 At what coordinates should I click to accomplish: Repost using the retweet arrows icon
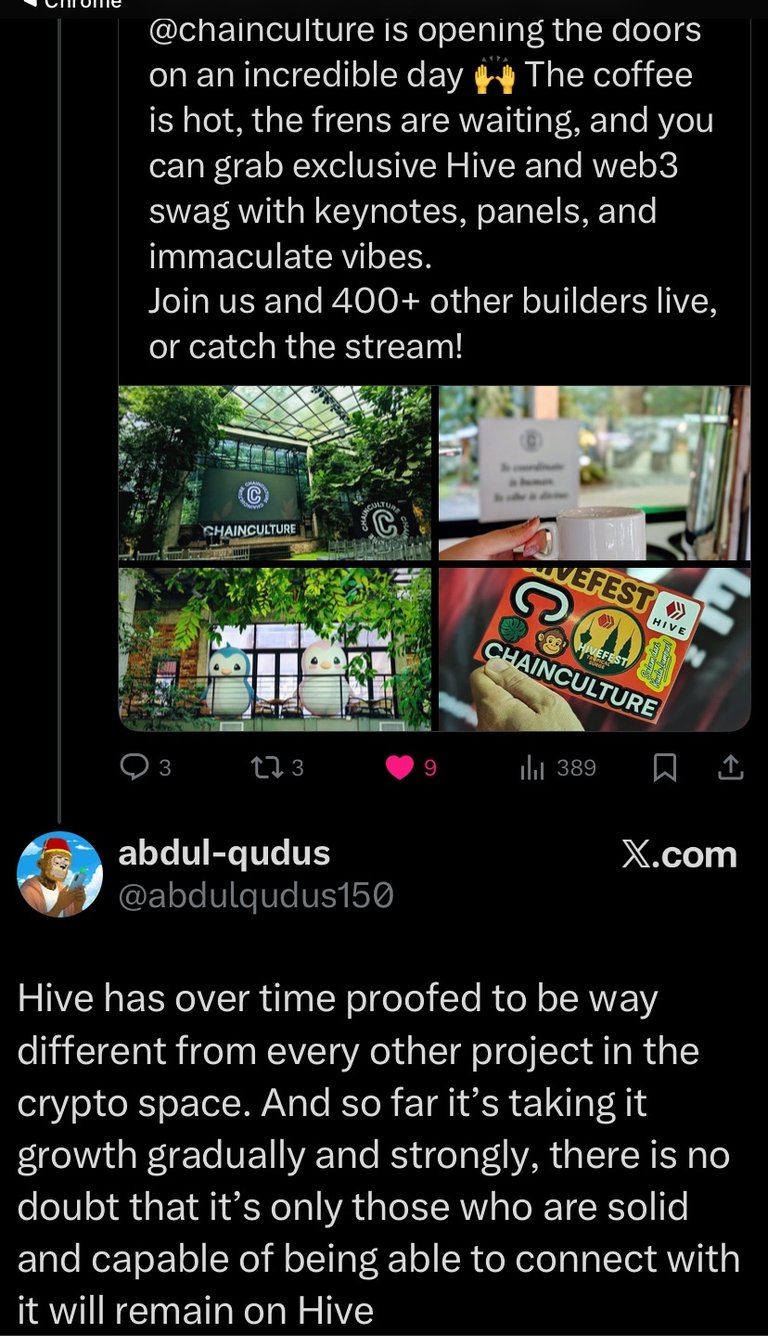pyautogui.click(x=266, y=767)
